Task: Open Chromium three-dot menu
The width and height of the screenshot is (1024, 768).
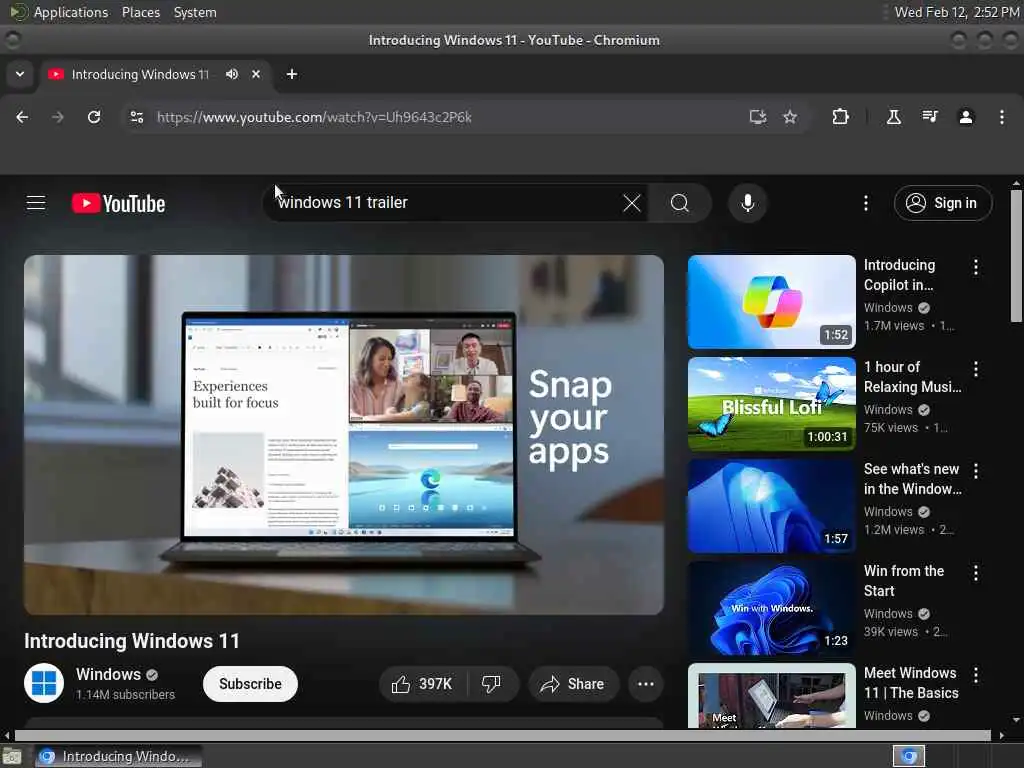Action: [x=1002, y=117]
